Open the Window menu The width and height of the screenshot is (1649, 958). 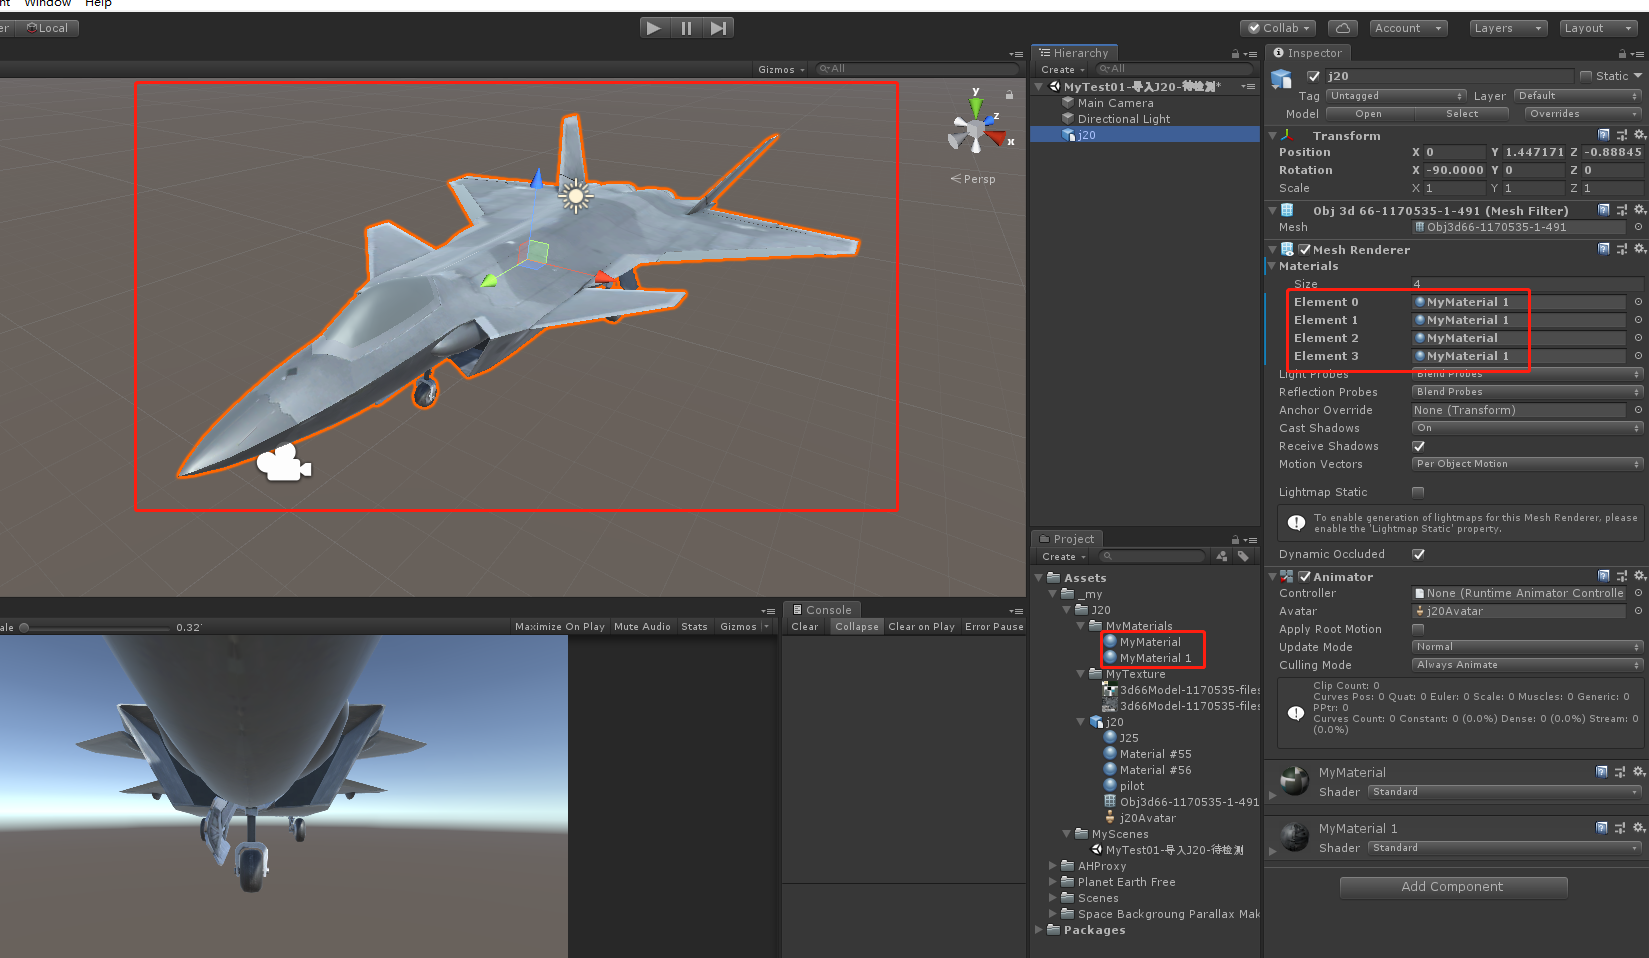click(x=47, y=4)
